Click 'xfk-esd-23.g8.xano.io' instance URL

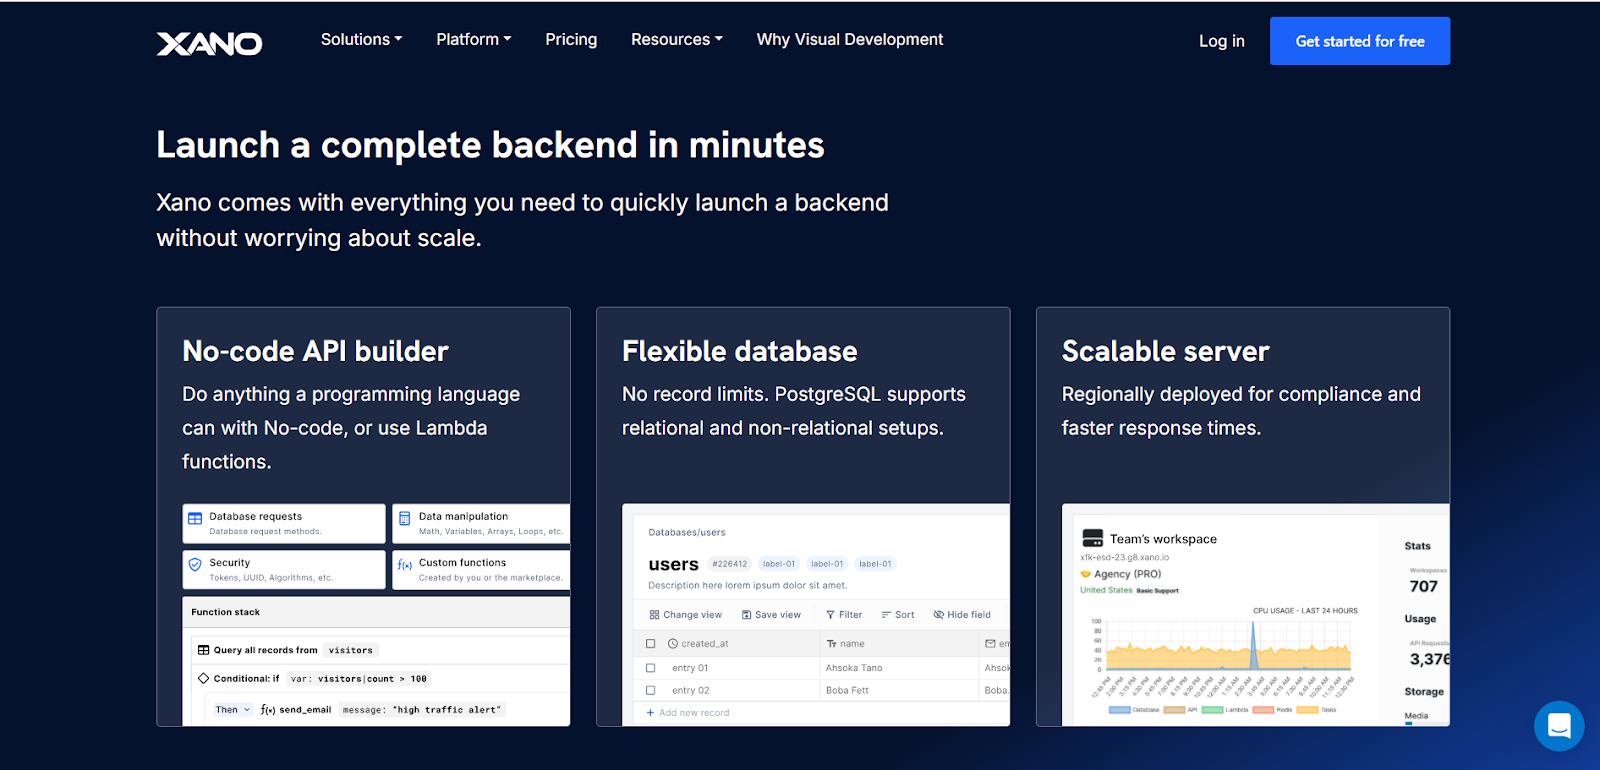click(1125, 557)
